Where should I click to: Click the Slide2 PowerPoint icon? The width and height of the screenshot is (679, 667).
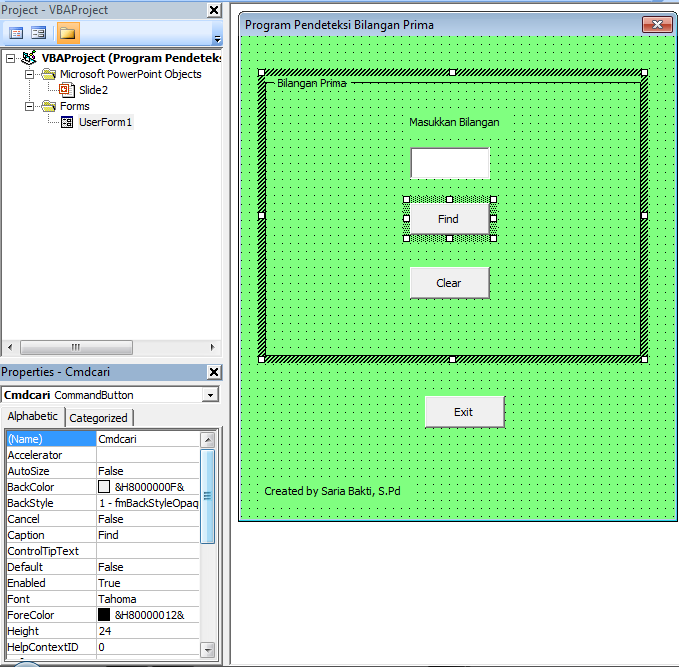pyautogui.click(x=67, y=90)
